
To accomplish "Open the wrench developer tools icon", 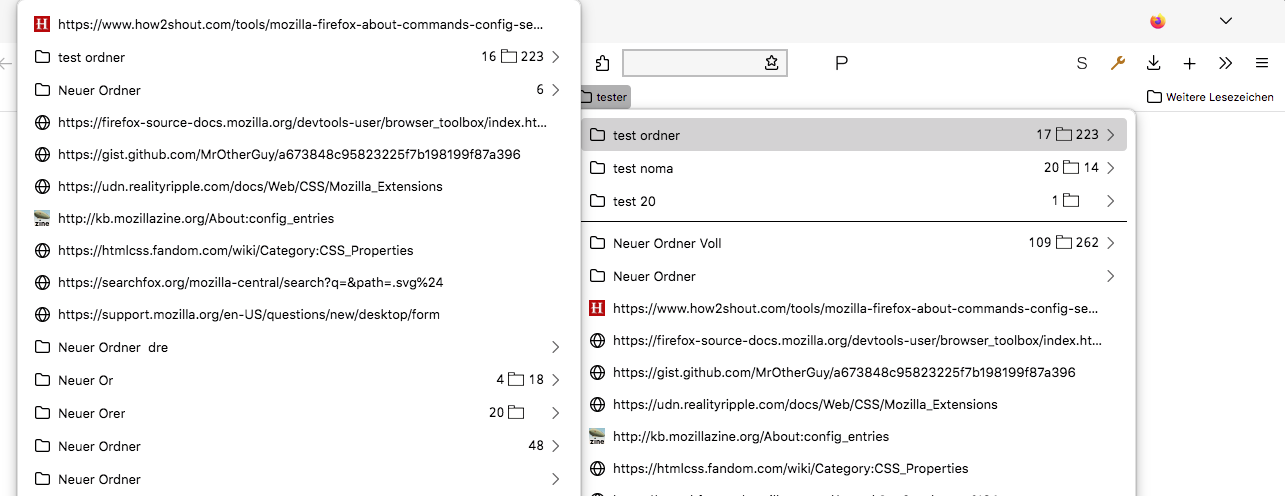I will point(1118,63).
